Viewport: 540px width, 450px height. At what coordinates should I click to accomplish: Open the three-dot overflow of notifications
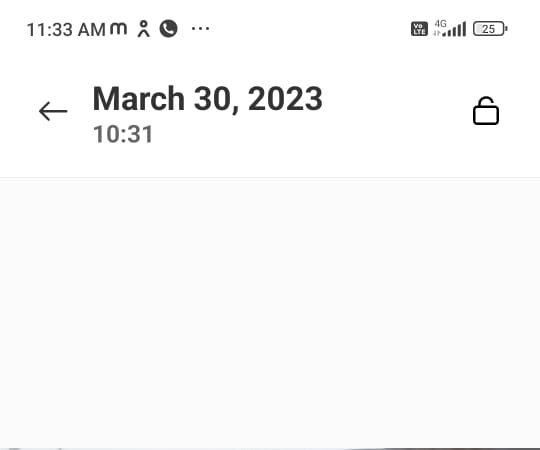(200, 29)
